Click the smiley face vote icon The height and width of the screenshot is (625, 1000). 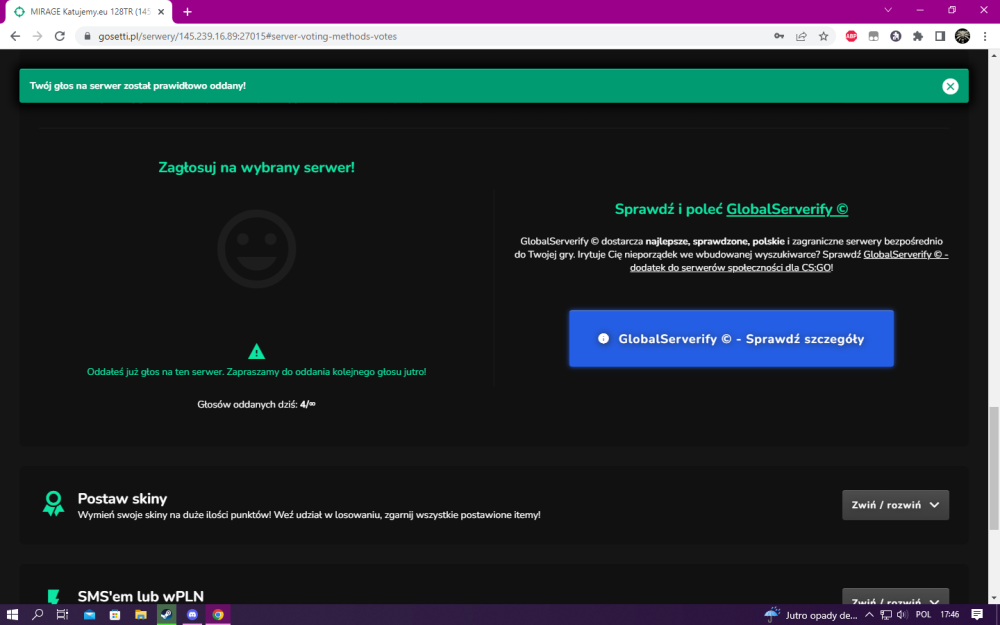click(256, 249)
